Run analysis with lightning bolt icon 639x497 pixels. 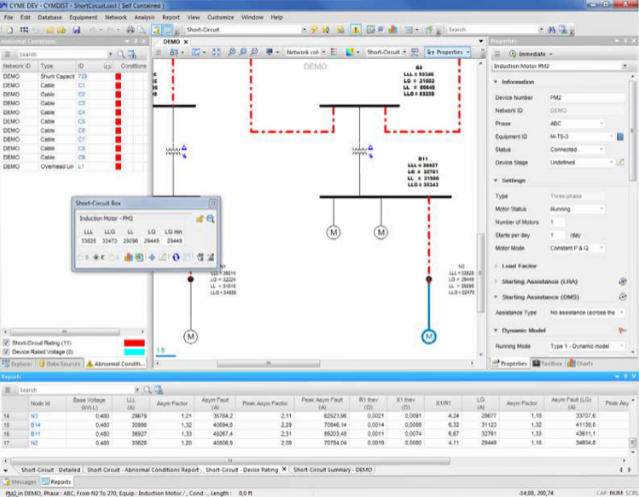[314, 30]
